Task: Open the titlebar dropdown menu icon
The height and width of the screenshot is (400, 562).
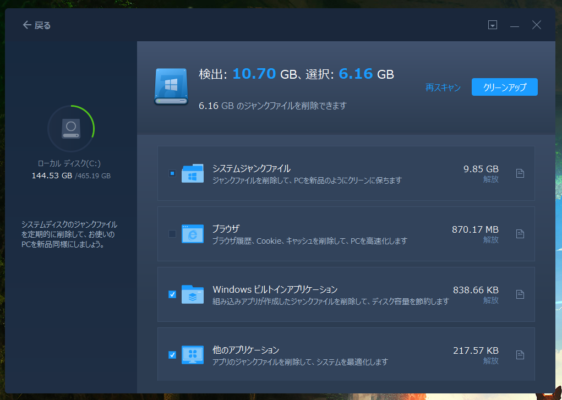Action: point(492,25)
